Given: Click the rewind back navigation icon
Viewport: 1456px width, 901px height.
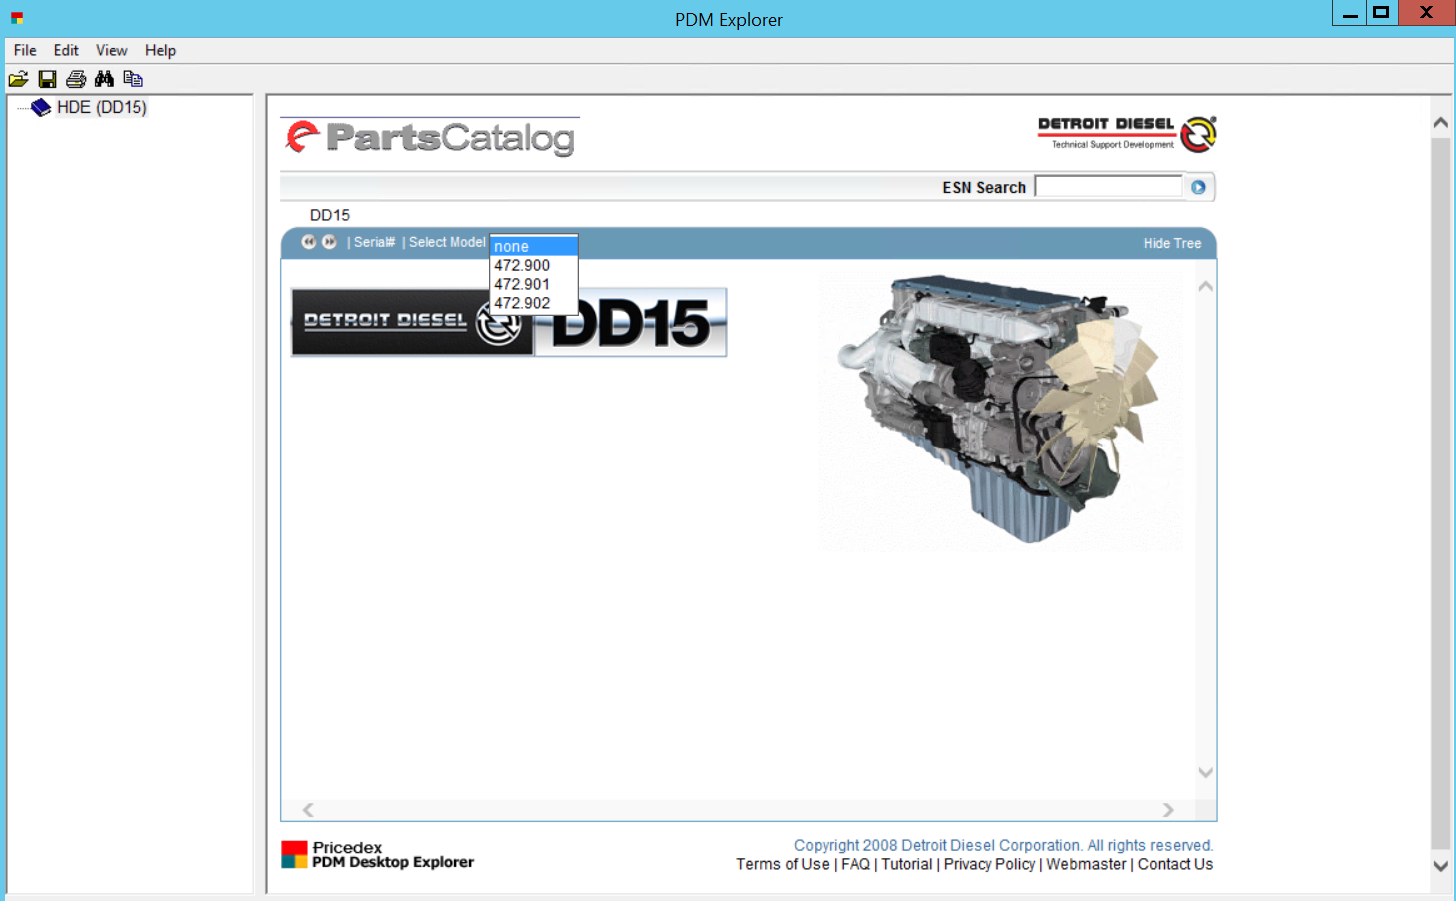Looking at the screenshot, I should (309, 242).
